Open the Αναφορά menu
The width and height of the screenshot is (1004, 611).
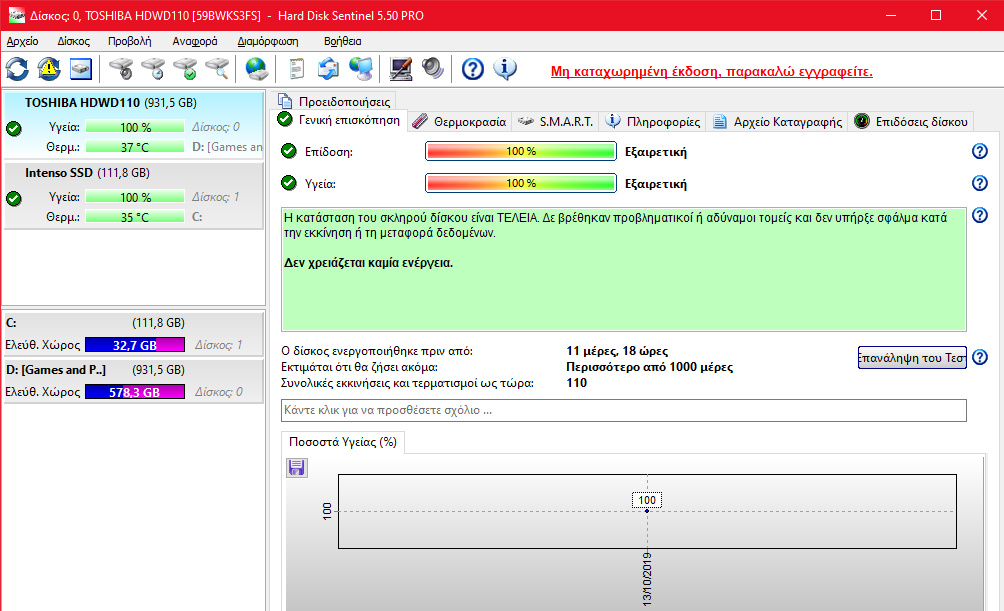[x=195, y=41]
